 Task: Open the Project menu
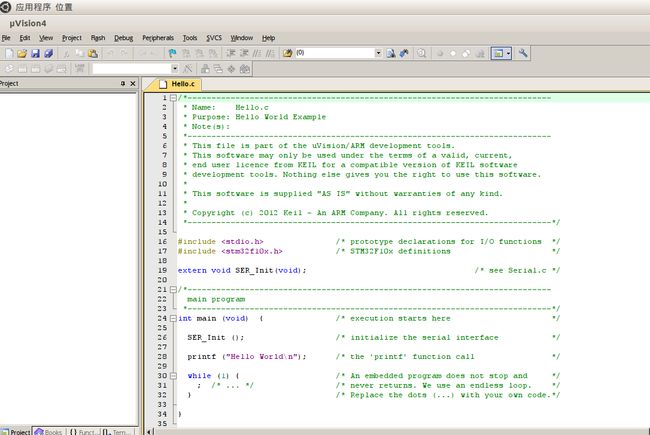72,38
